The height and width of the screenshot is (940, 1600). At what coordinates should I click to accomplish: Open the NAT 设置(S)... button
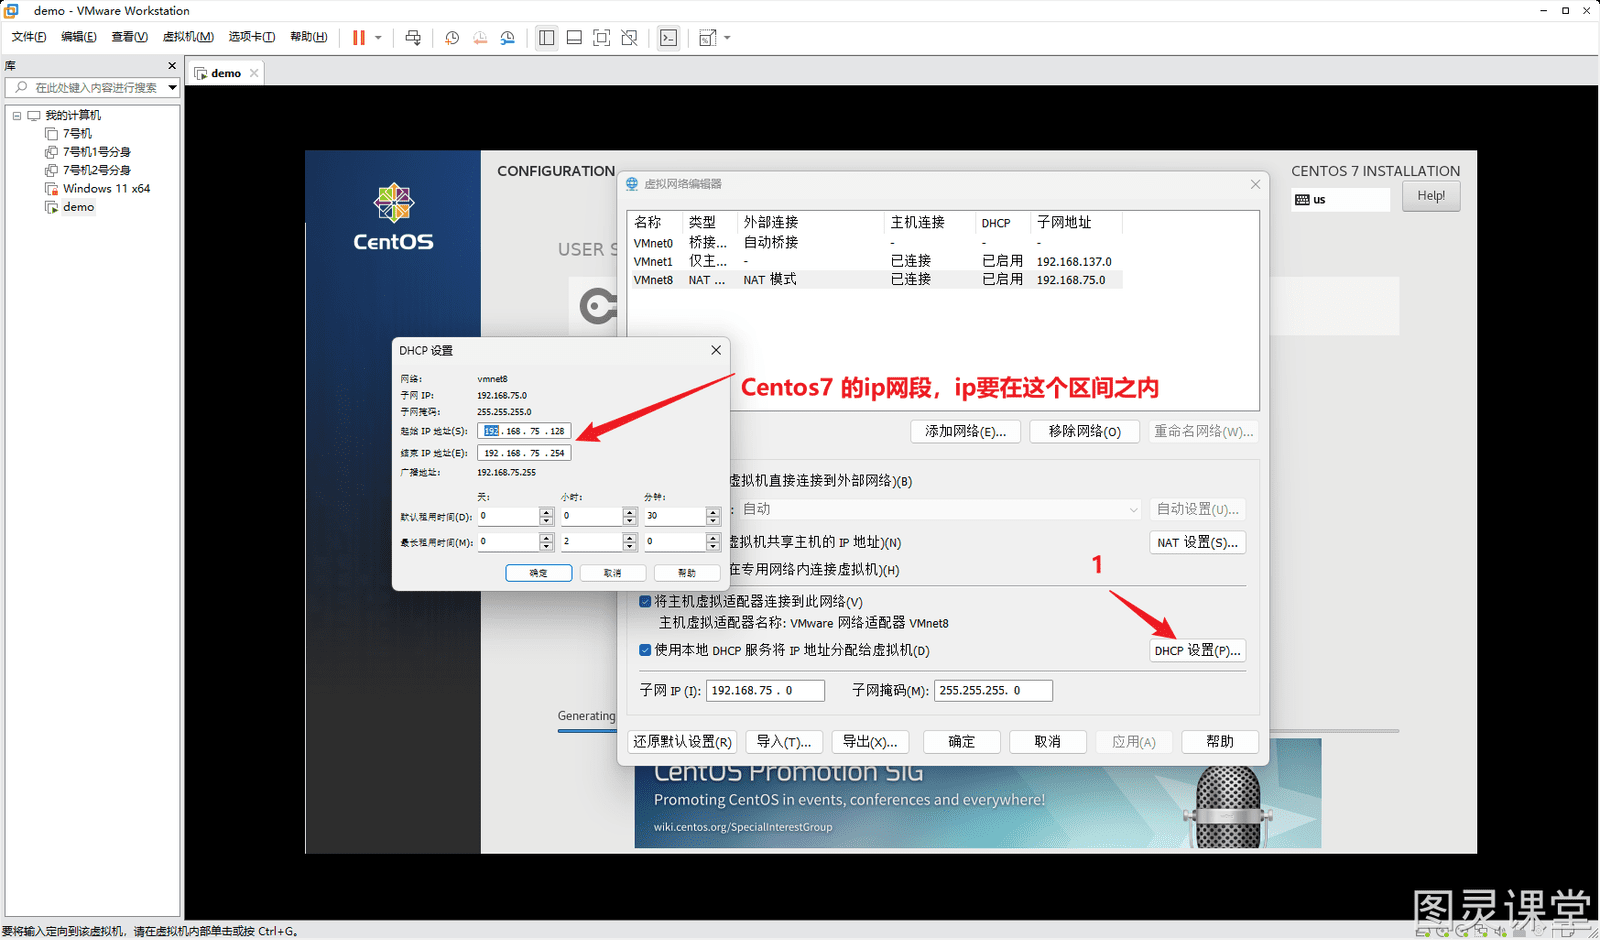(1197, 543)
